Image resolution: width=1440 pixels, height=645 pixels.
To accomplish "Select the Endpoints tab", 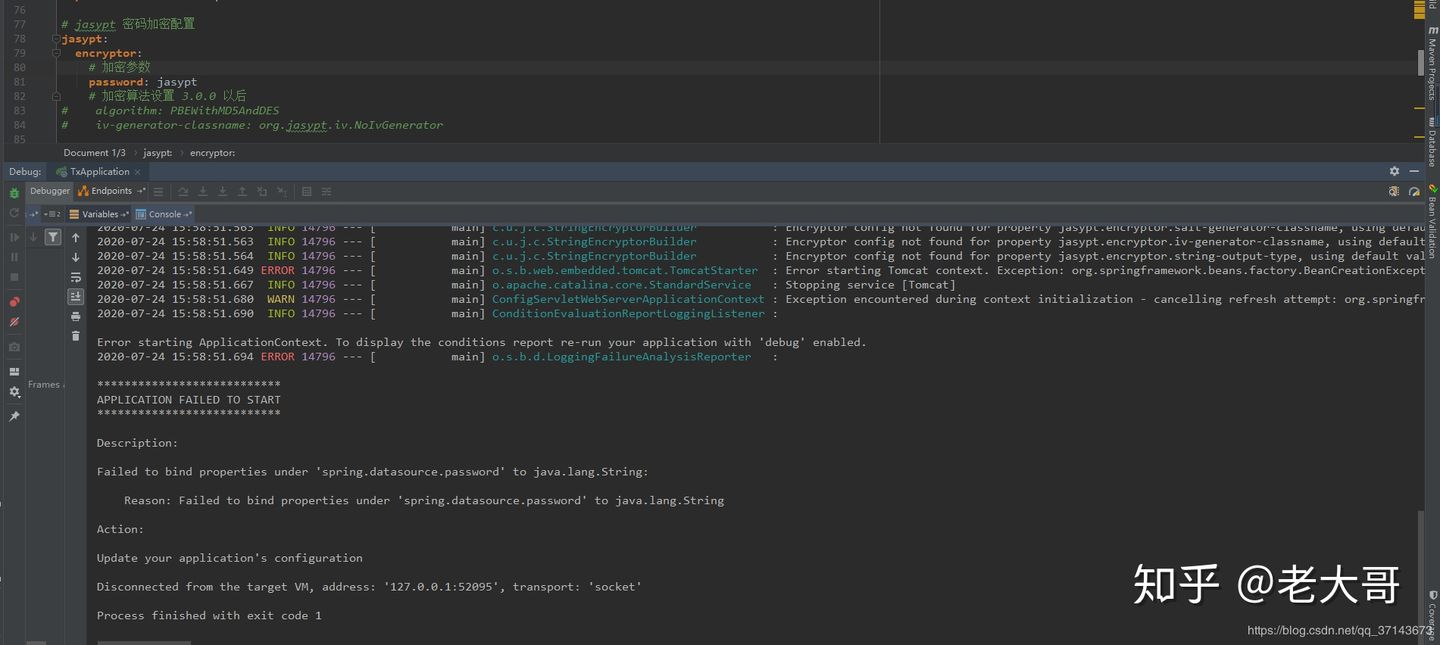I will click(110, 191).
